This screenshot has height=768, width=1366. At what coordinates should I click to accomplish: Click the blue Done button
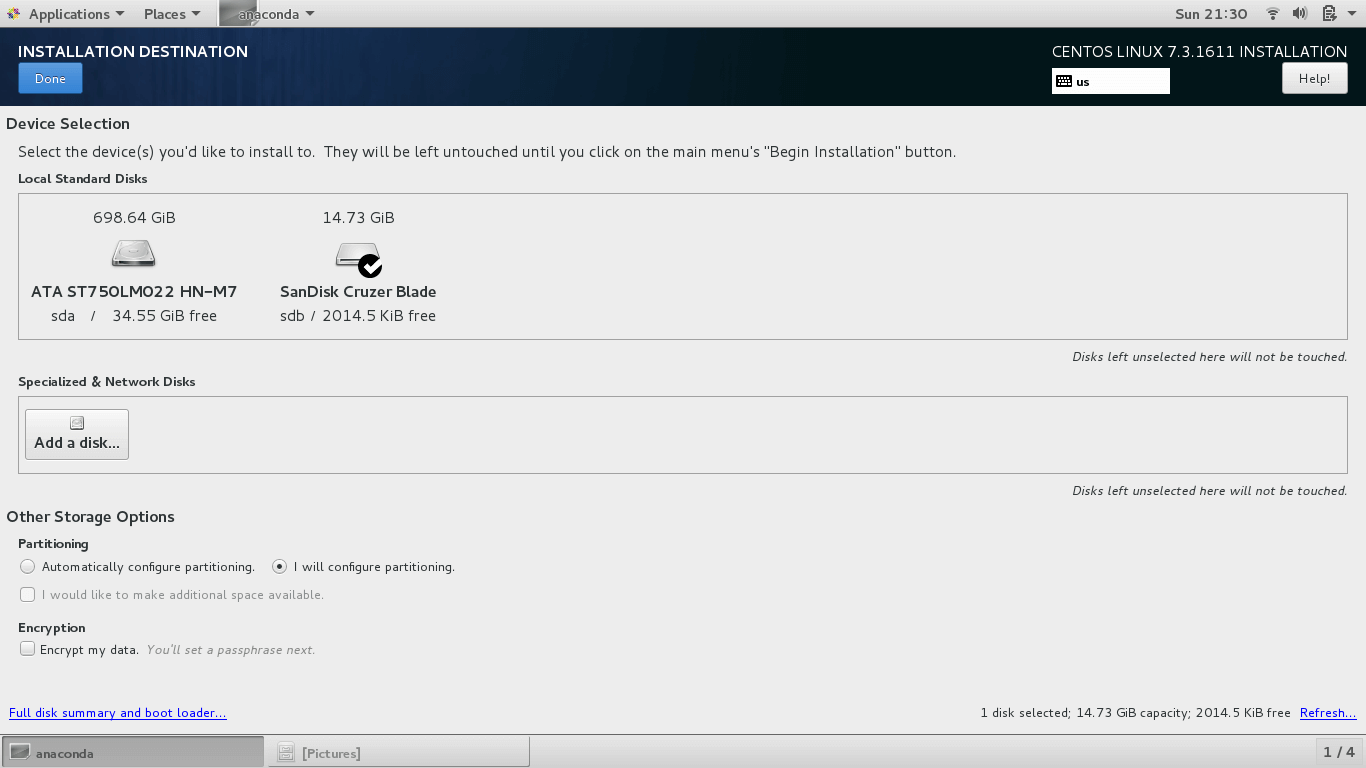coord(50,79)
